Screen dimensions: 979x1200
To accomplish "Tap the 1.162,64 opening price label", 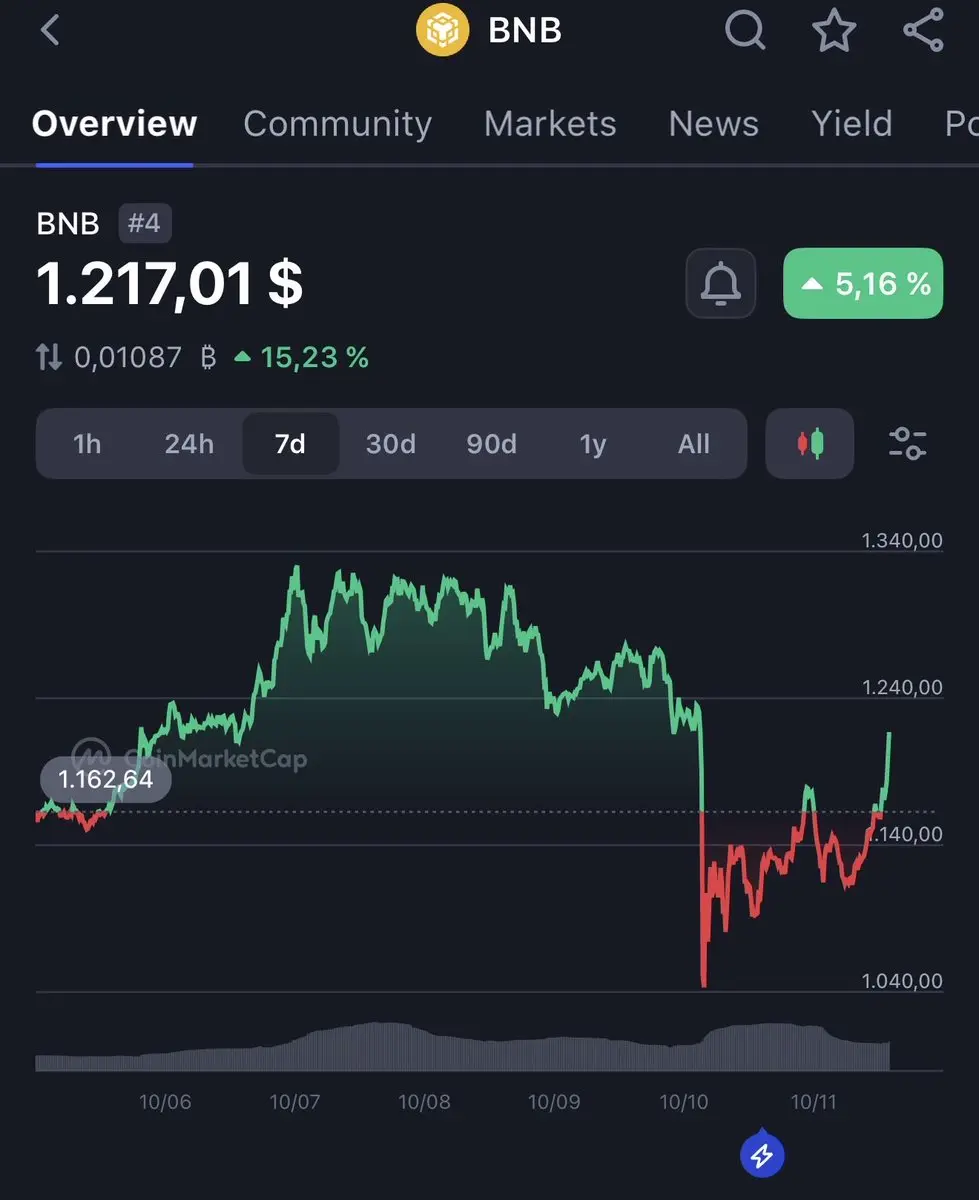I will [106, 780].
